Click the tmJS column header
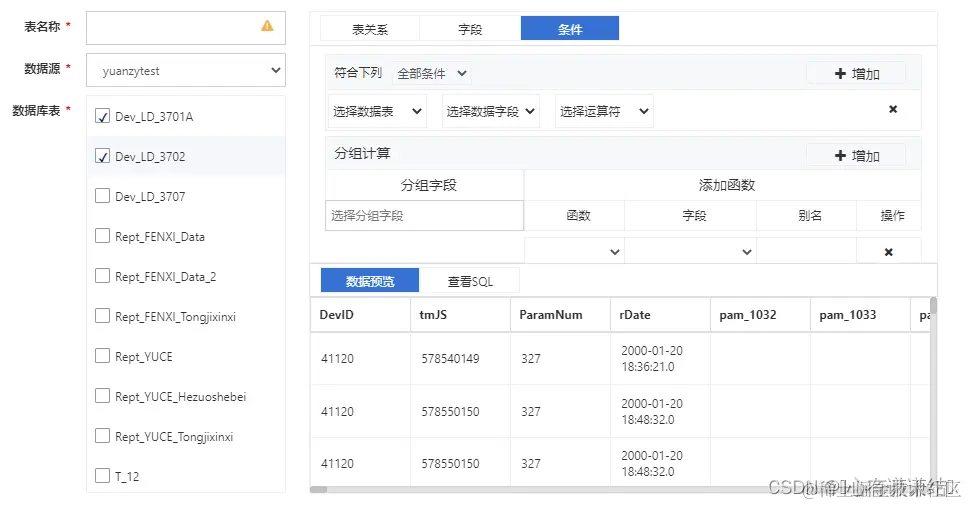This screenshot has width=968, height=506. point(461,315)
